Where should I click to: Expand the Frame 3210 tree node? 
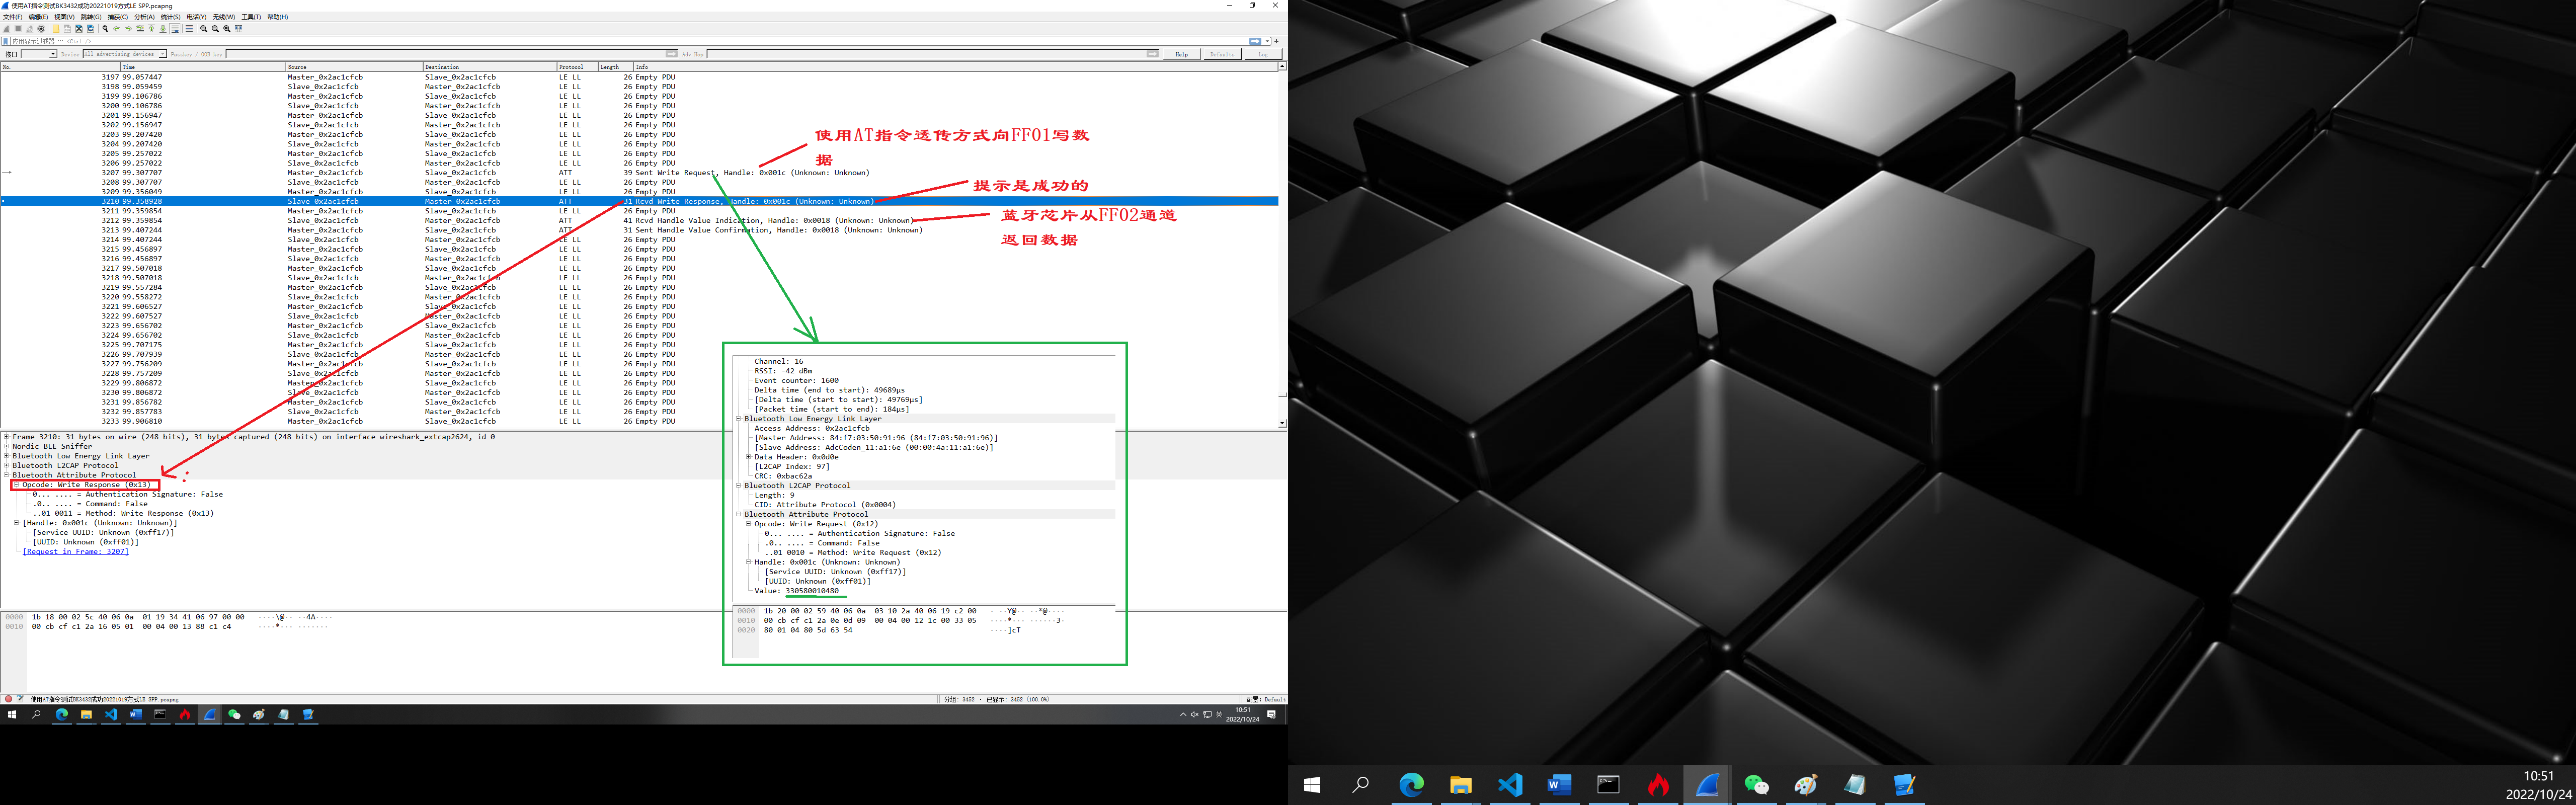pos(6,437)
